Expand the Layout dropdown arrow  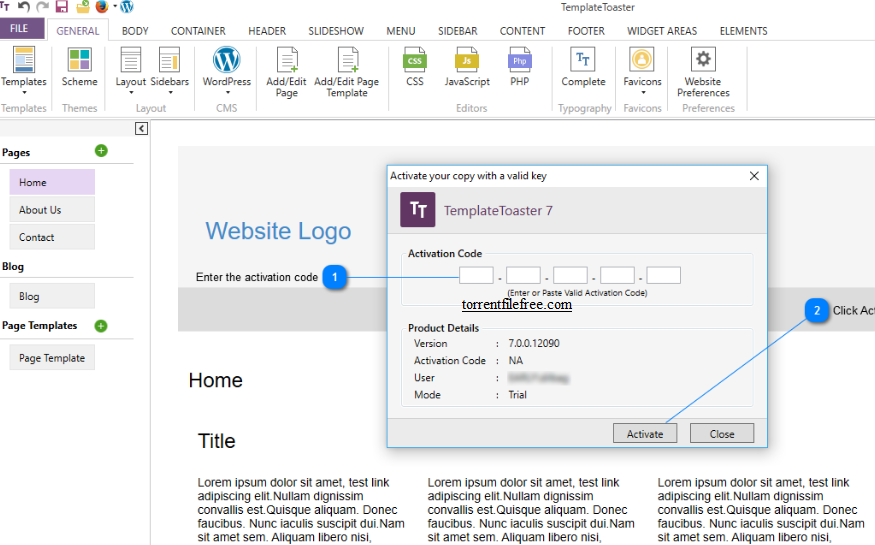coord(131,93)
